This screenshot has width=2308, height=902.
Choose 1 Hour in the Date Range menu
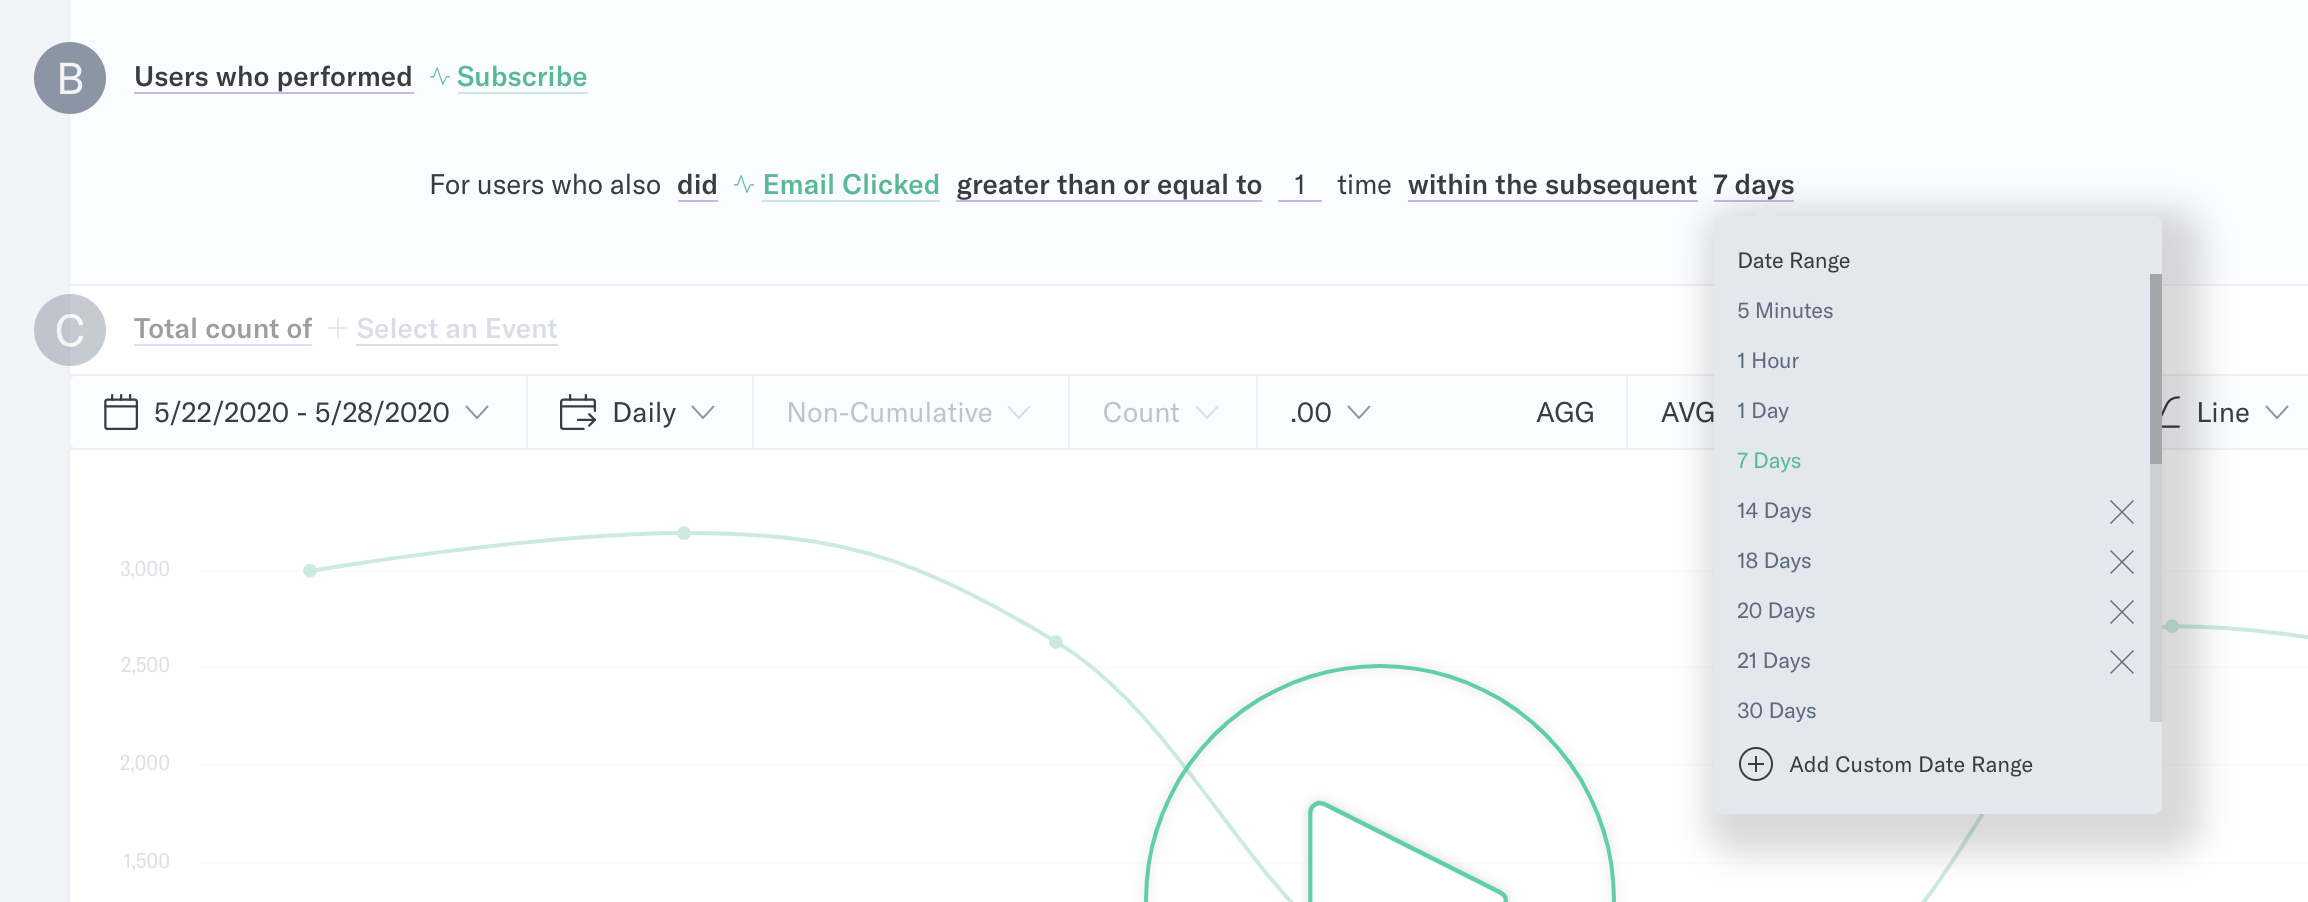pyautogui.click(x=1767, y=361)
